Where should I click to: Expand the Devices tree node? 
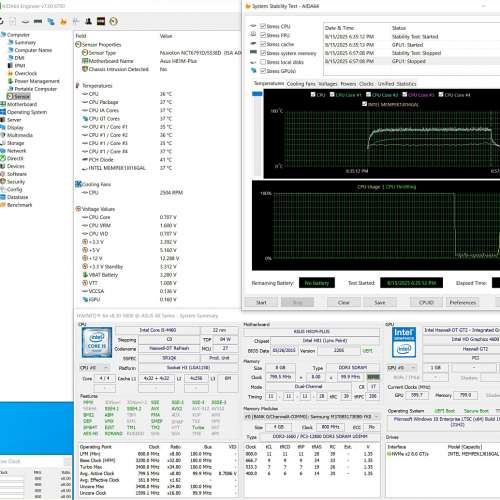pos(16,166)
